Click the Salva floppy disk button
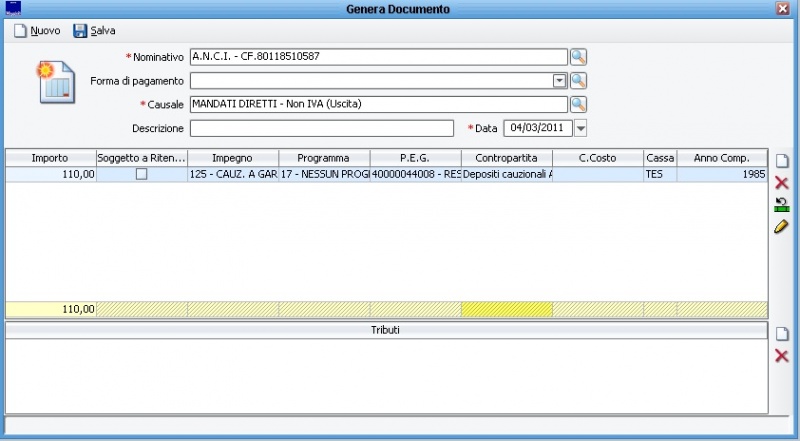The width and height of the screenshot is (800, 441). click(94, 31)
